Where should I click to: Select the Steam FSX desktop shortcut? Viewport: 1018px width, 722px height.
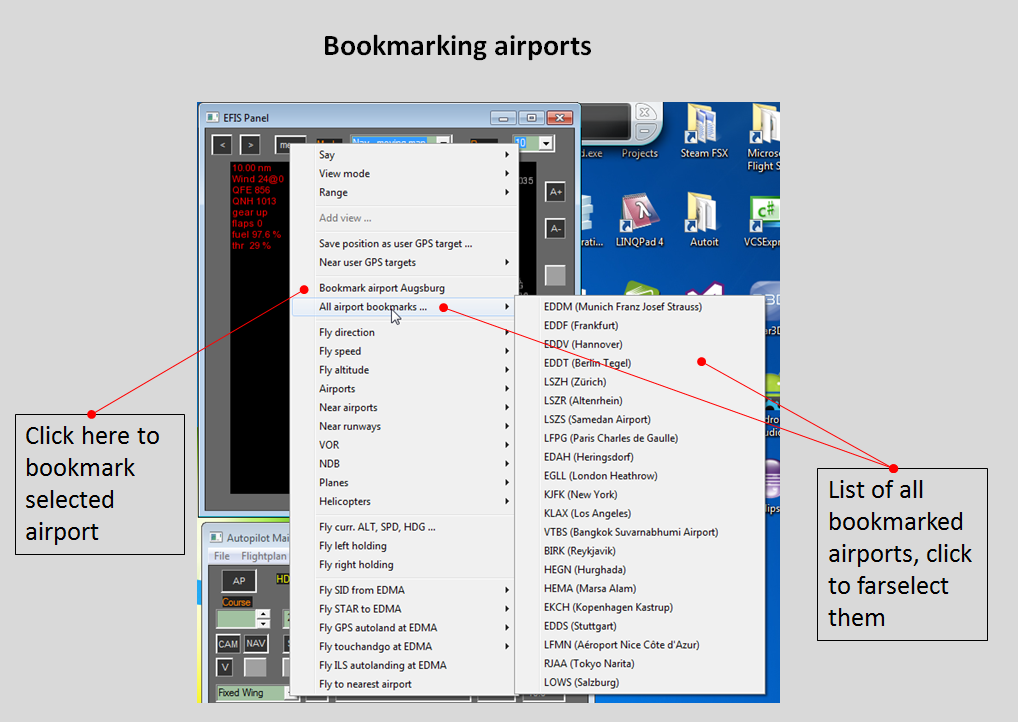(704, 132)
